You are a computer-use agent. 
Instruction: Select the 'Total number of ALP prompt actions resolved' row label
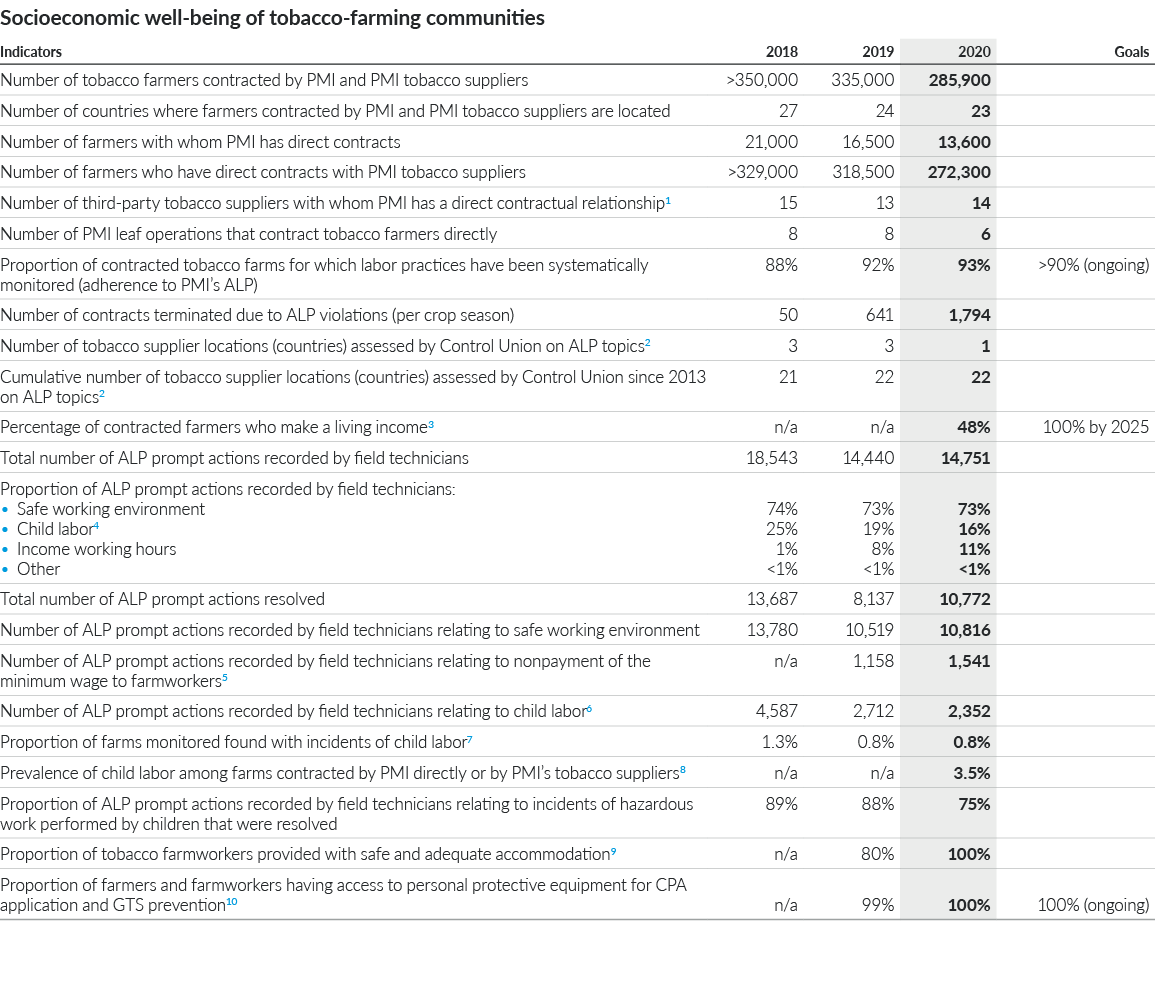pos(163,599)
